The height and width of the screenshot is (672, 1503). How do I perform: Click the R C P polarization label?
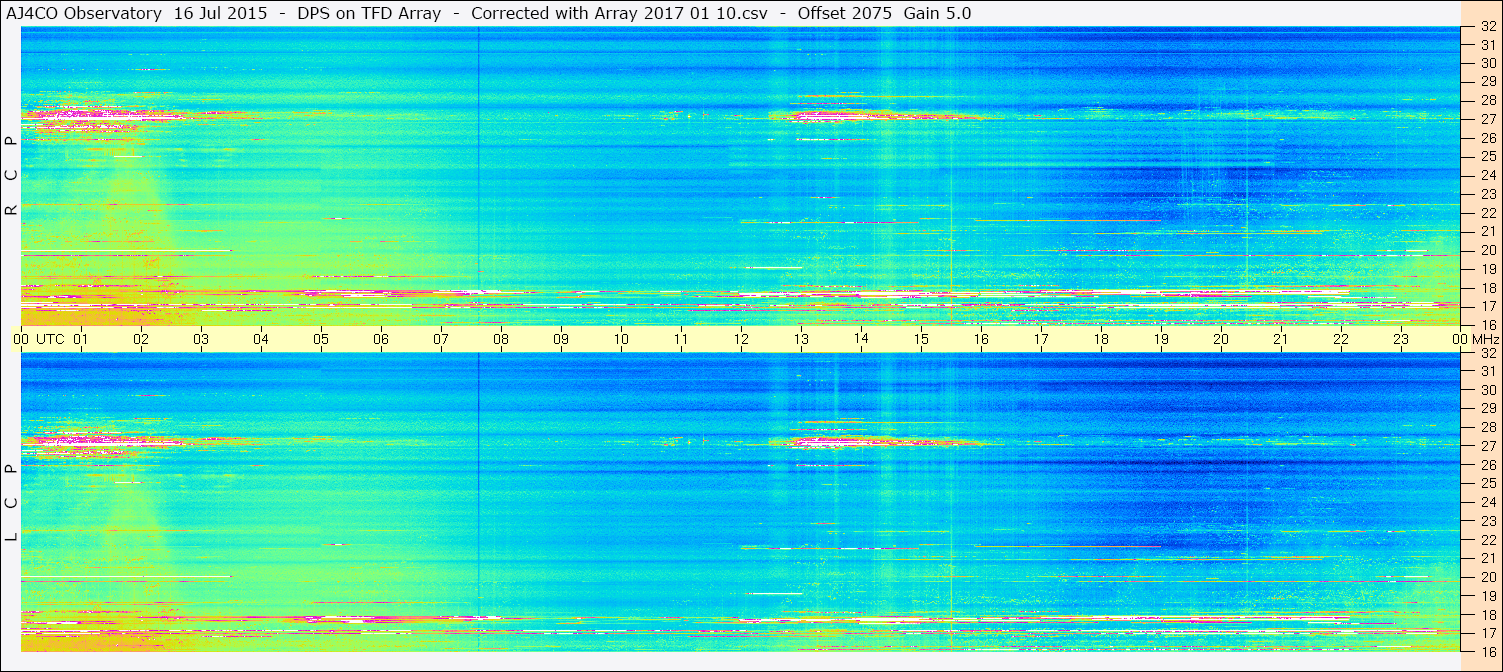click(12, 175)
